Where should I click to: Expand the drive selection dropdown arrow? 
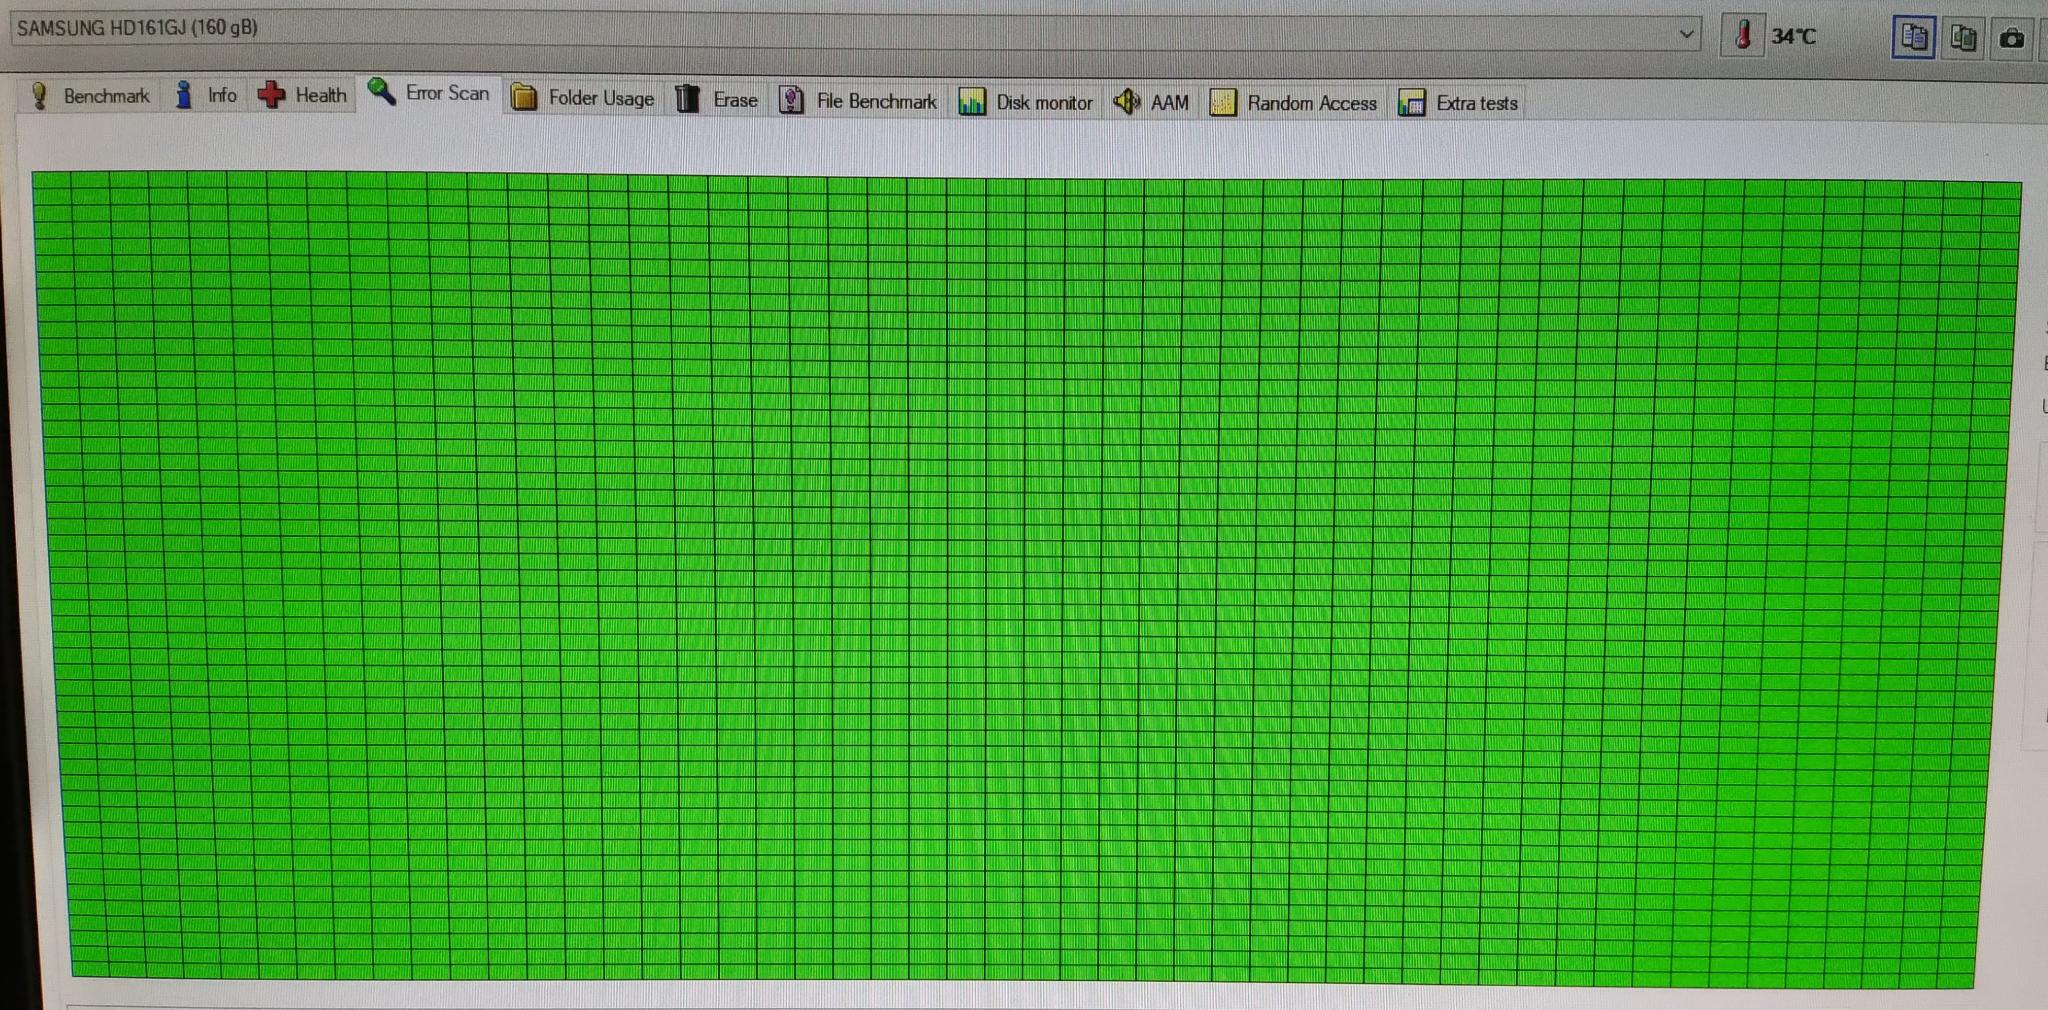[x=1686, y=35]
